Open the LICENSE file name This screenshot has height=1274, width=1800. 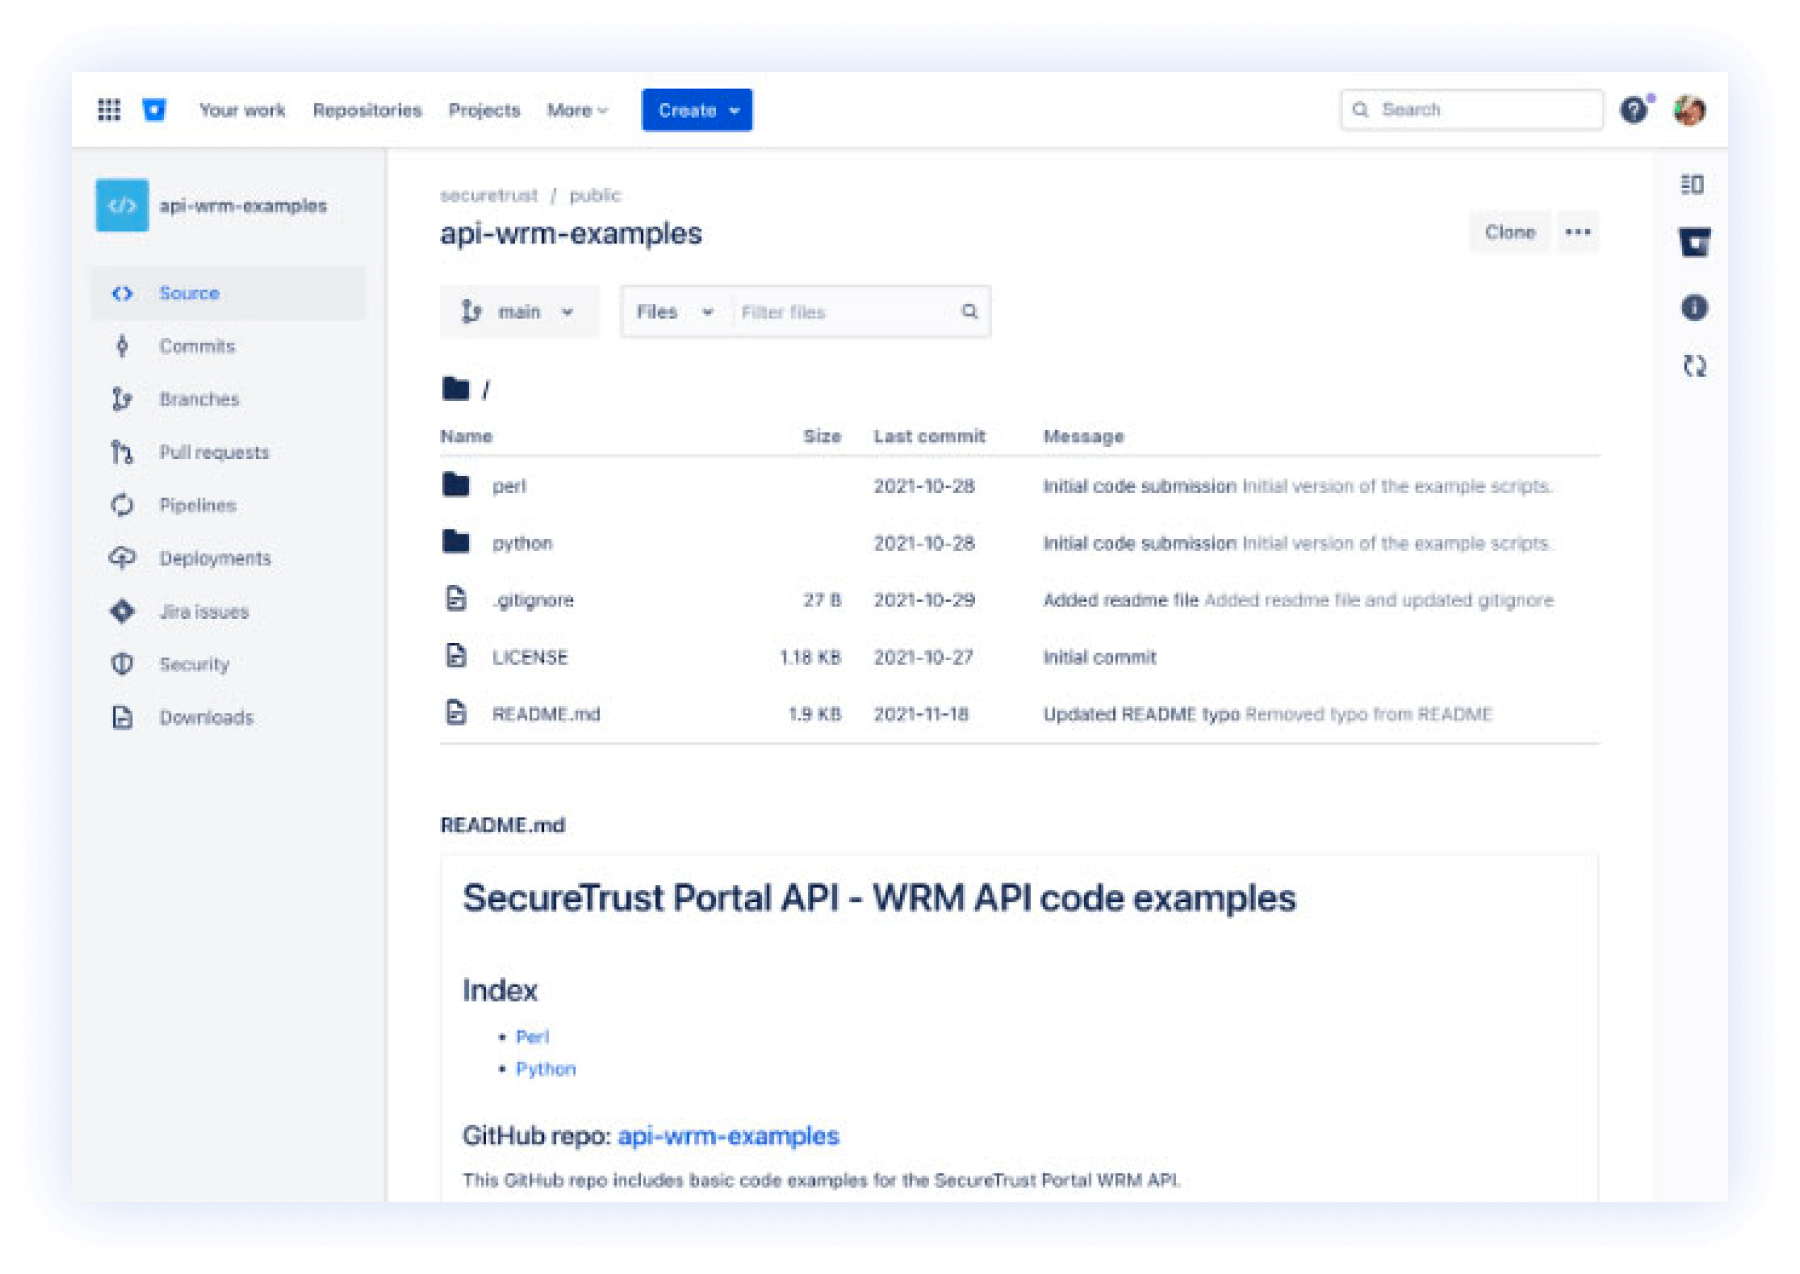(x=530, y=657)
